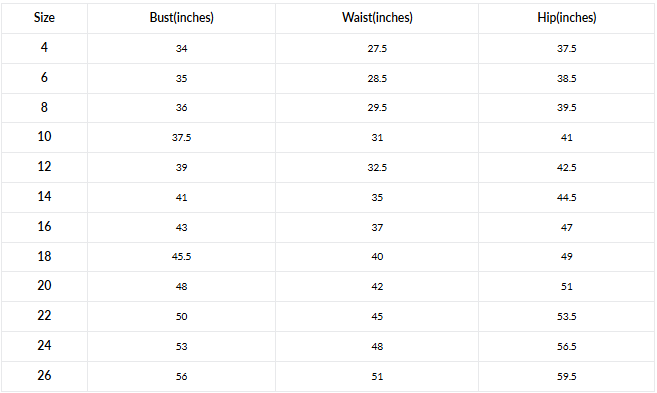The width and height of the screenshot is (657, 393).
Task: Click waist value 27.5 for size 4
Action: 377,49
